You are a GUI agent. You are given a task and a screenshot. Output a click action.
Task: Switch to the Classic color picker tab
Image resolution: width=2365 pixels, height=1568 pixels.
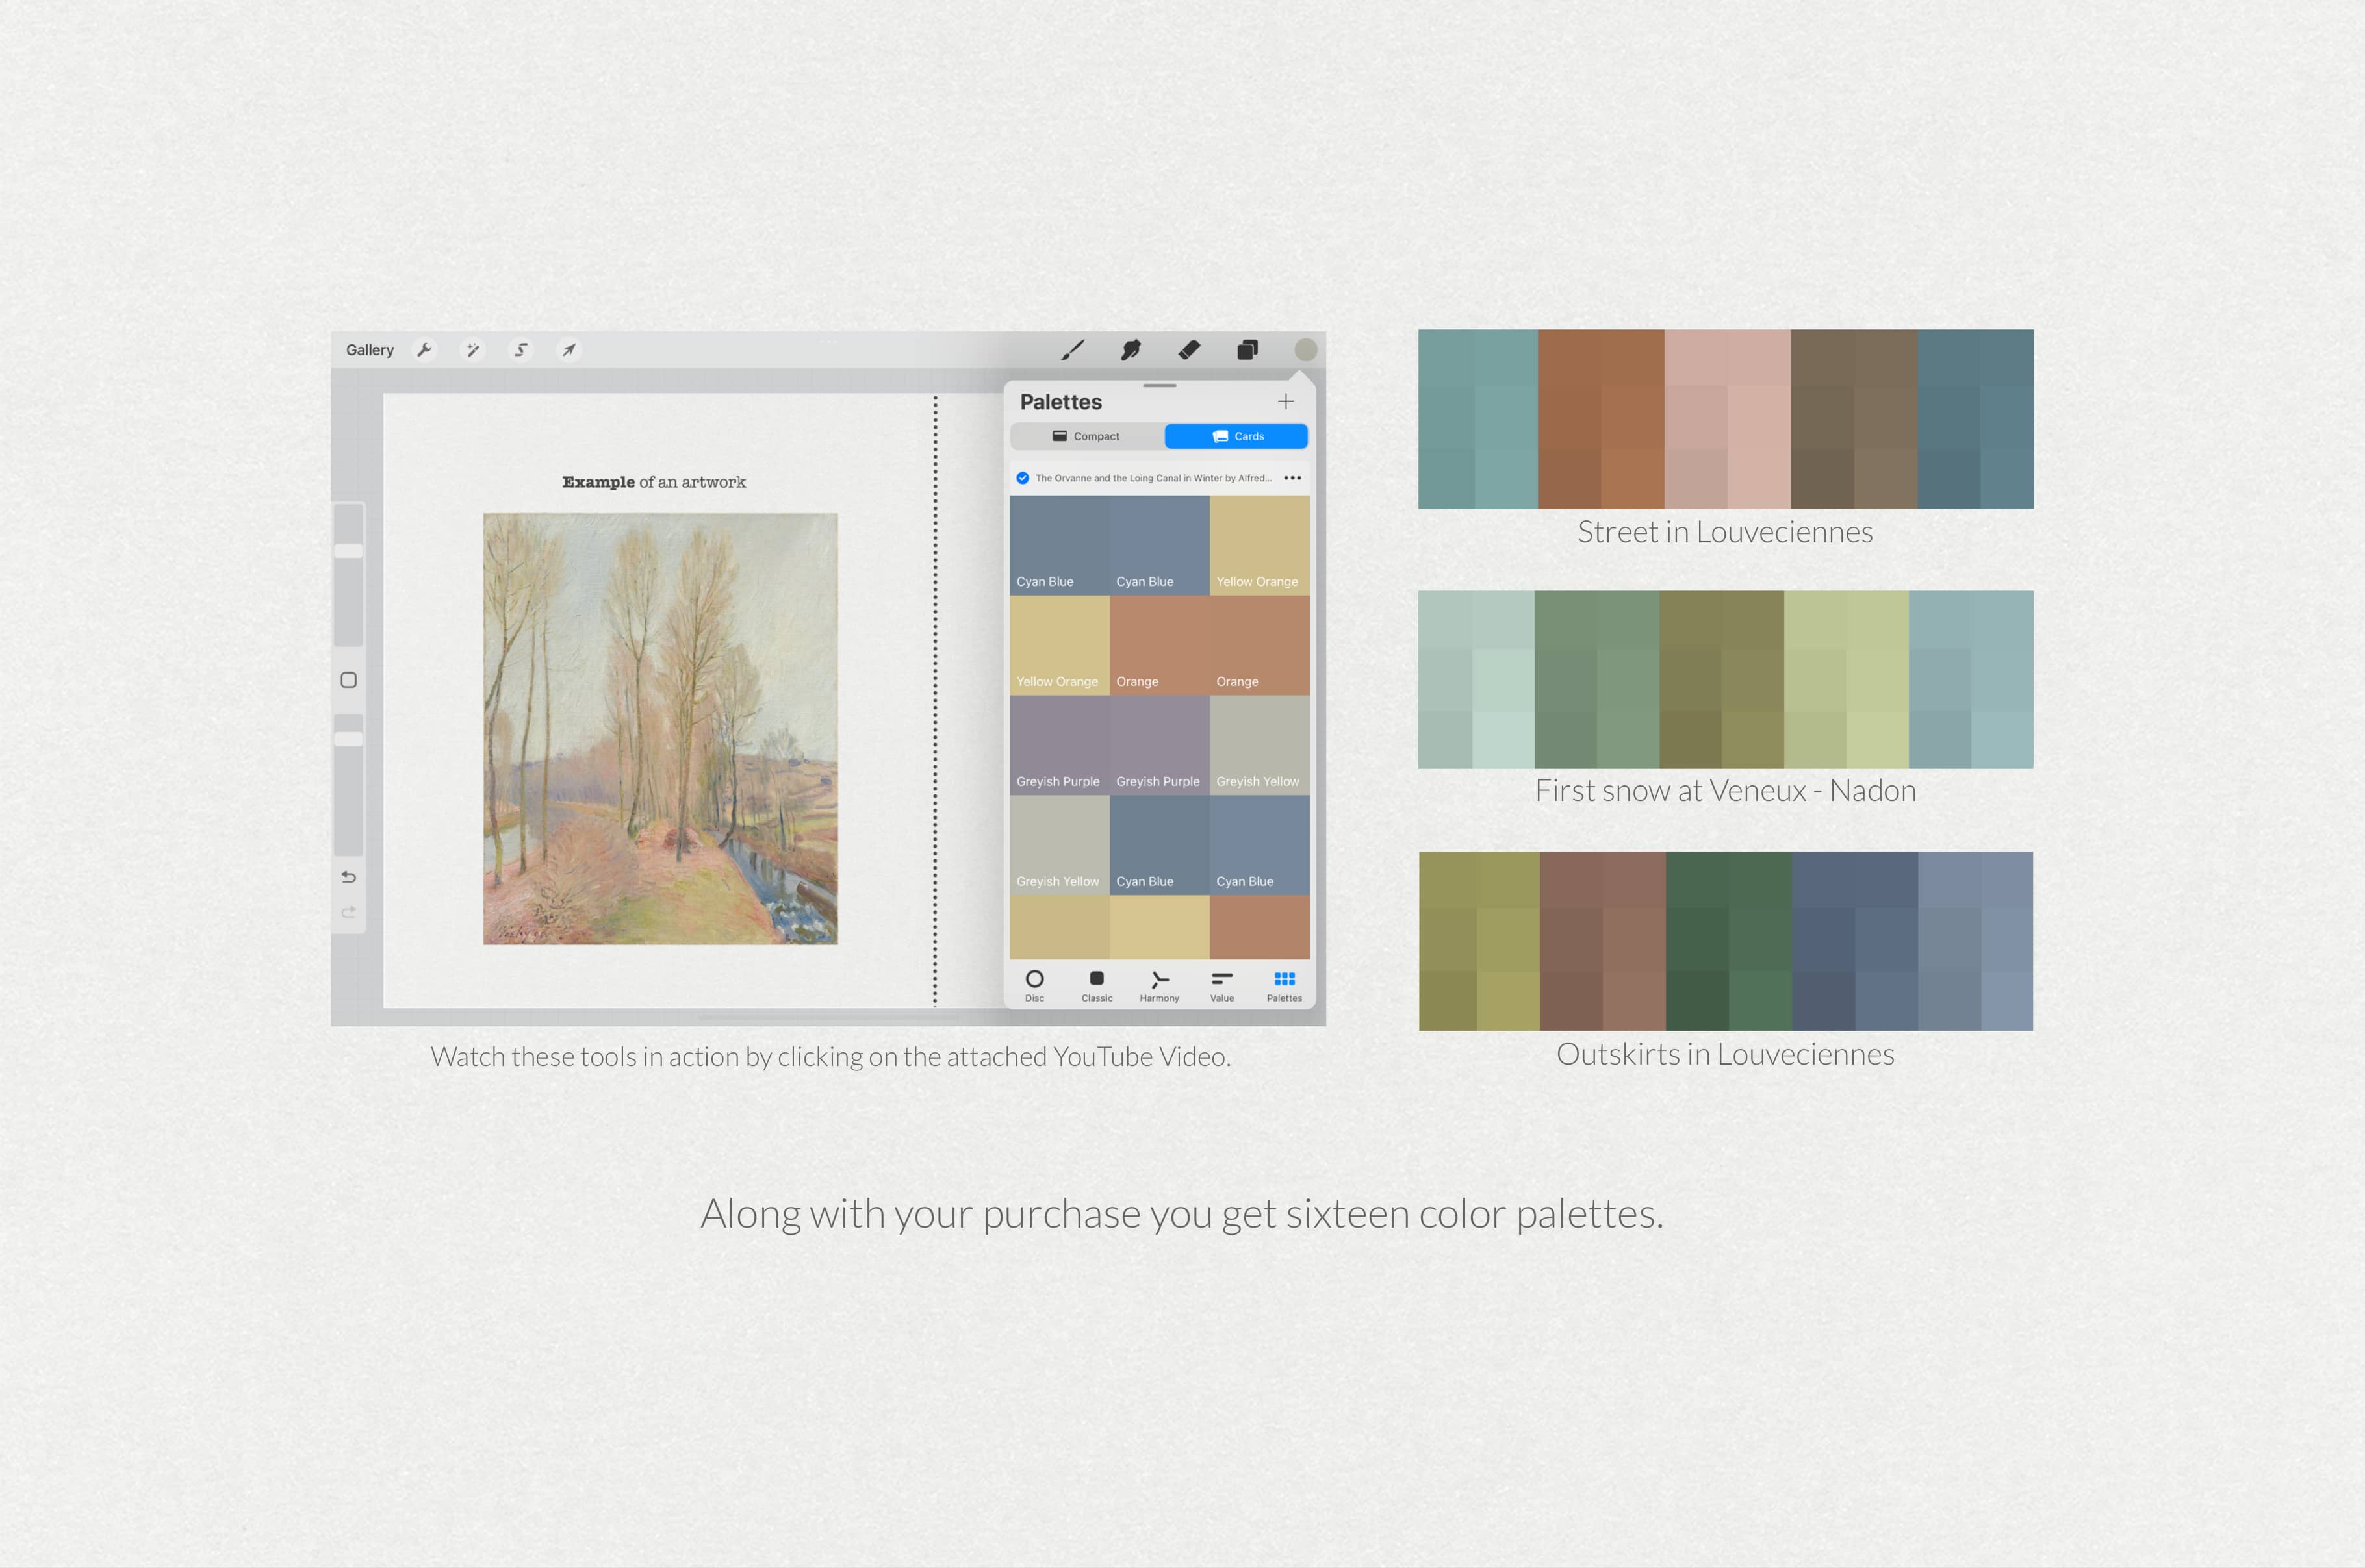1097,985
